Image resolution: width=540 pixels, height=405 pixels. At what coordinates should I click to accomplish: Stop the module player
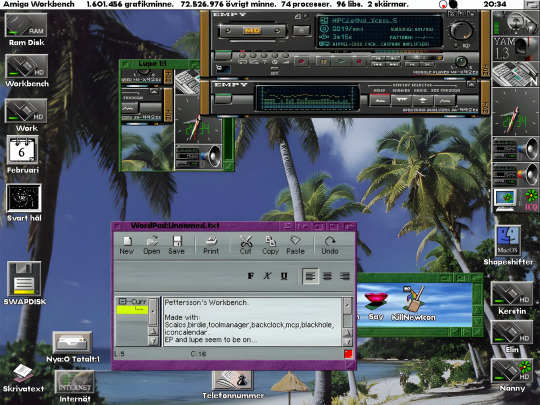(359, 62)
